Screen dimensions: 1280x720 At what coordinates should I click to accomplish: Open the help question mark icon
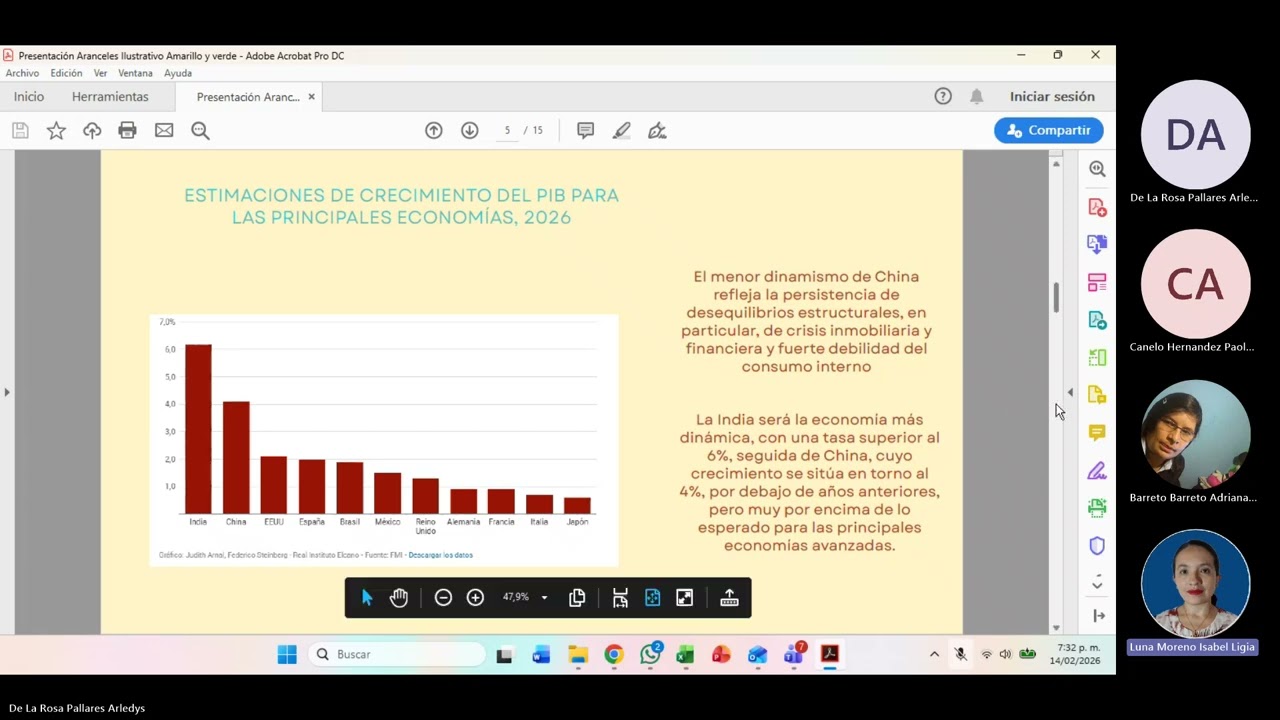pos(943,96)
